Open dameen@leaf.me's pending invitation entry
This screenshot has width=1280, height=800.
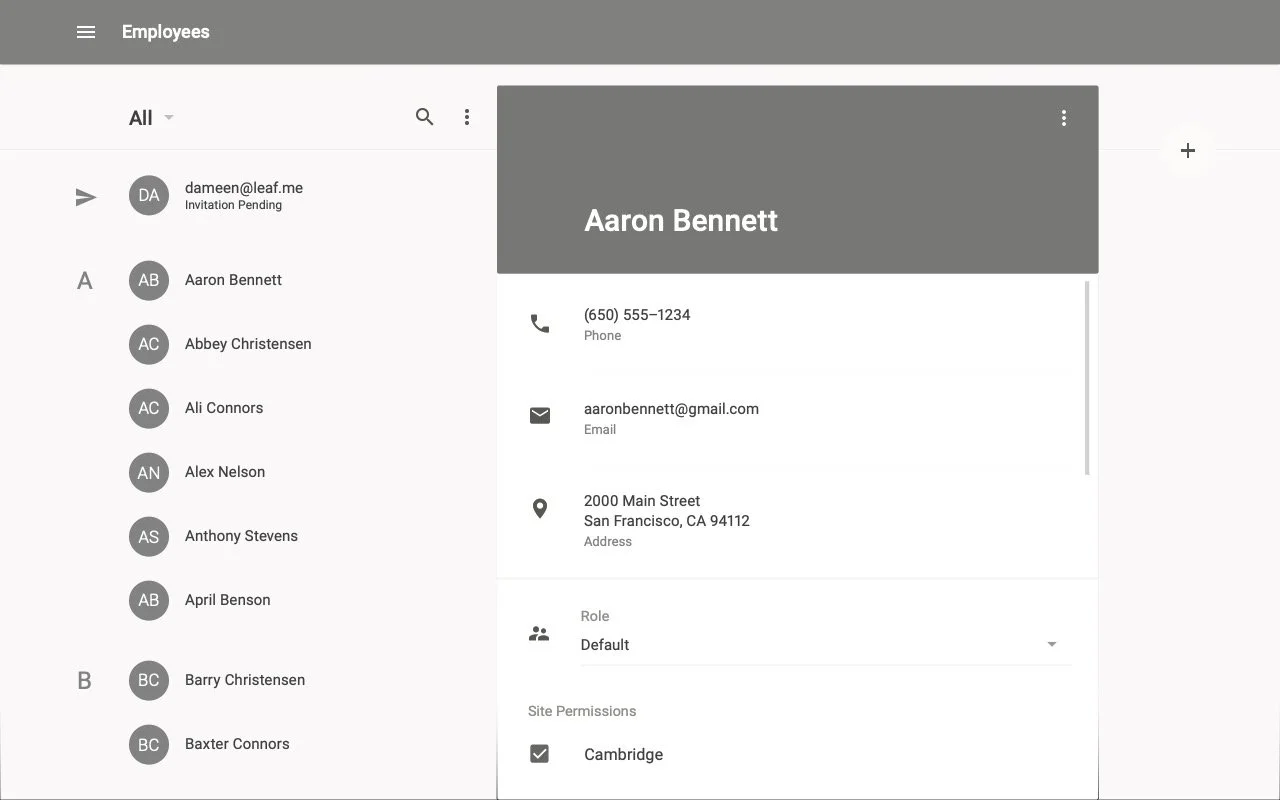pyautogui.click(x=243, y=196)
